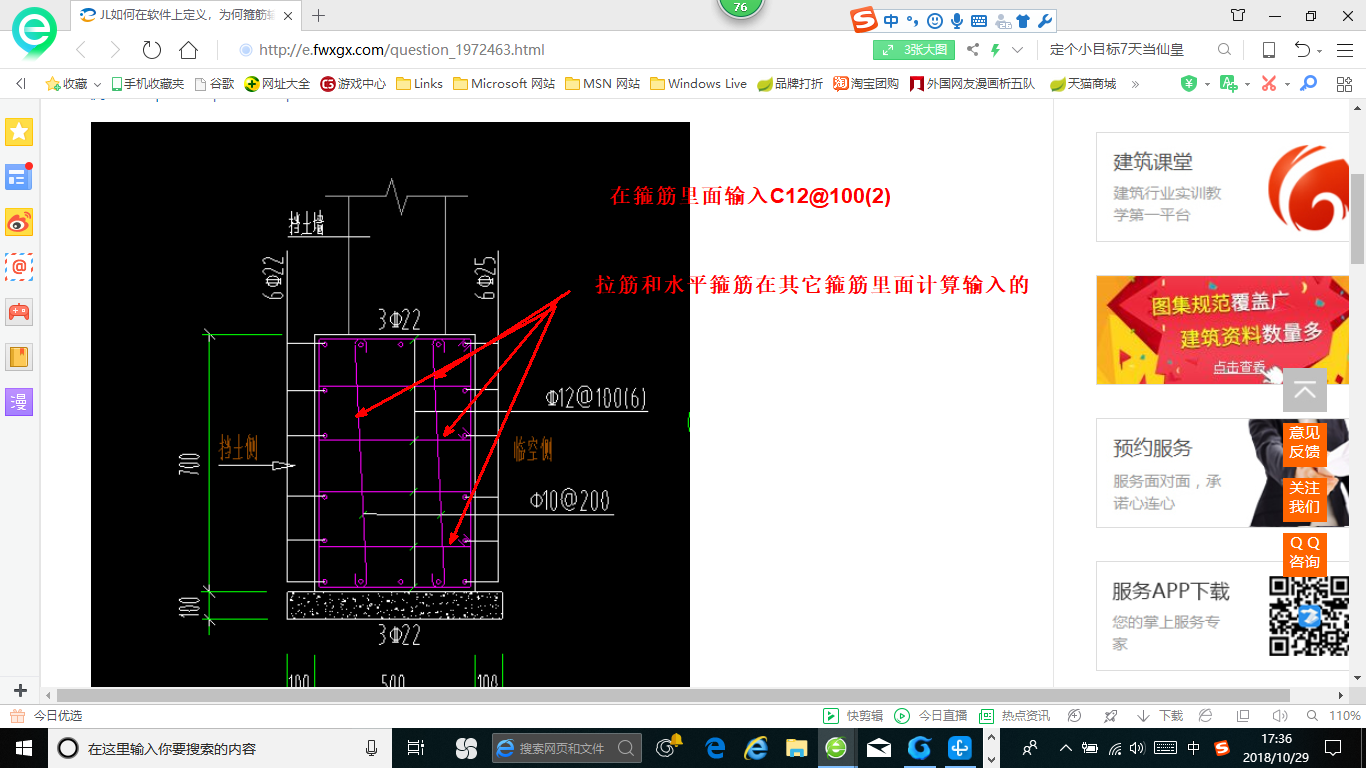Open the 谷歌 bookmark

pyautogui.click(x=215, y=84)
